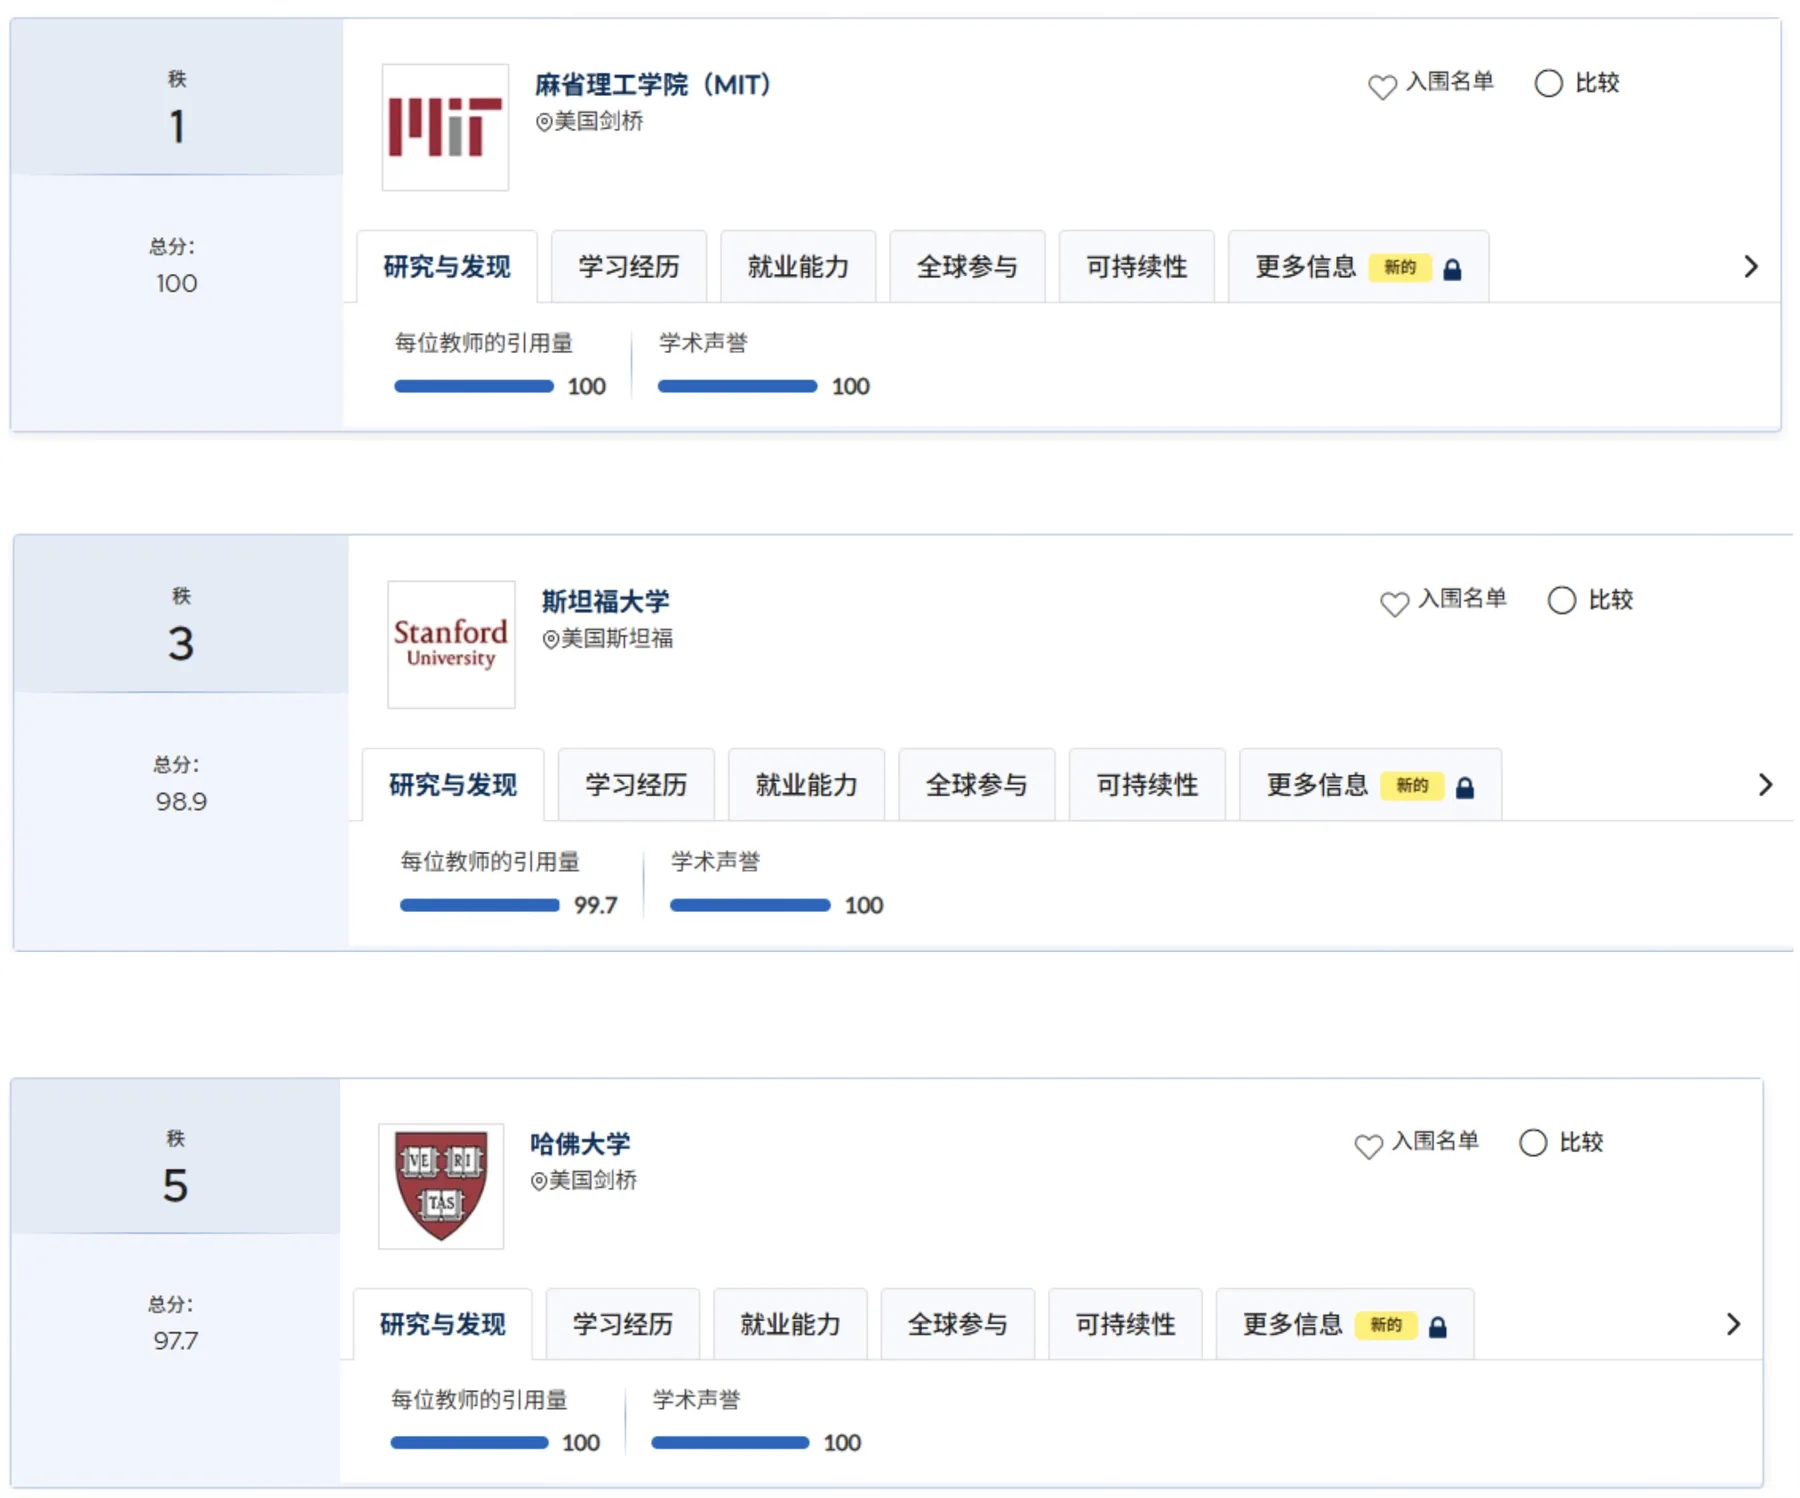Click the Harvard shield logo

441,1186
